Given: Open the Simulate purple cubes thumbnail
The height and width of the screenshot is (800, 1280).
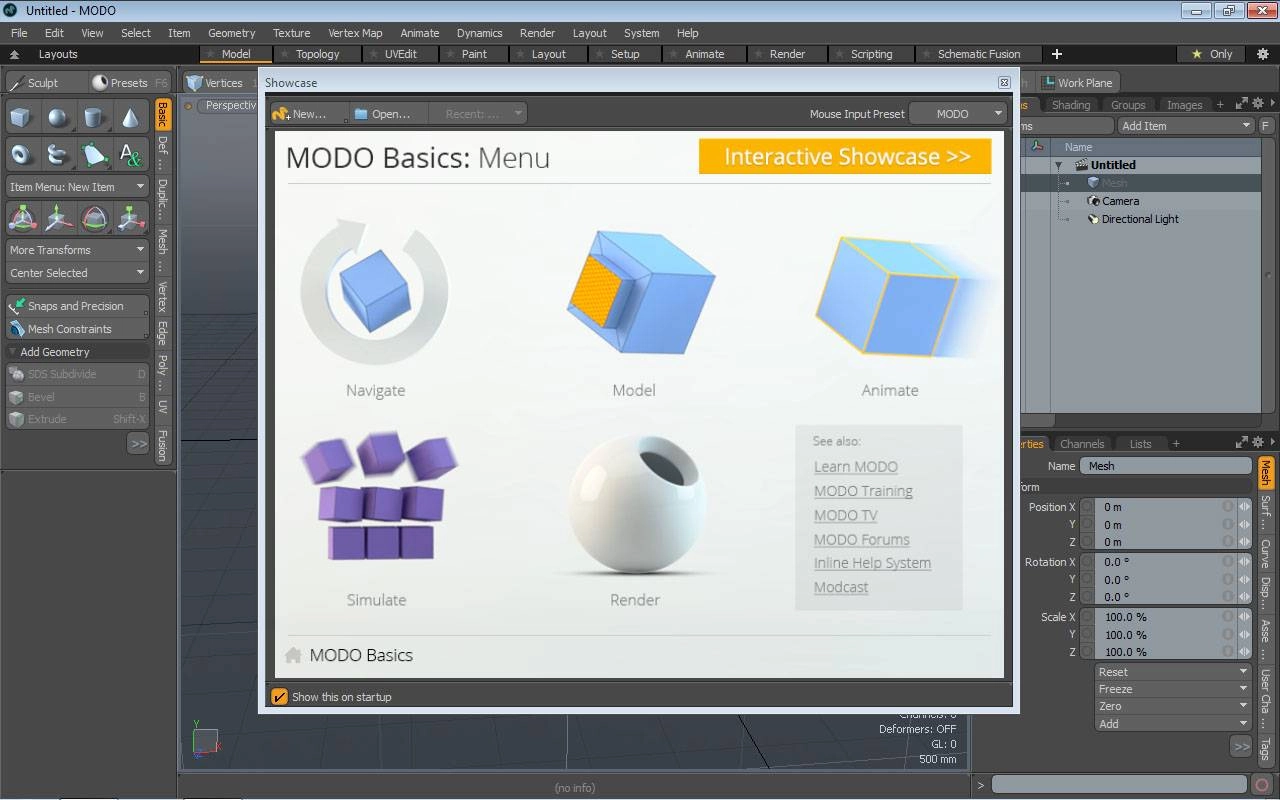Looking at the screenshot, I should click(x=379, y=495).
